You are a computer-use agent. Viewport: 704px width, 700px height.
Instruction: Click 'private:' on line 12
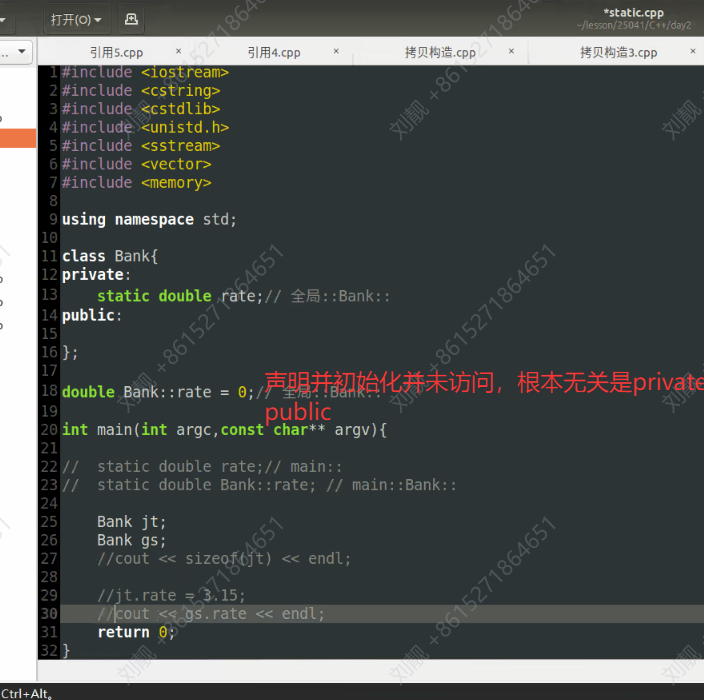pyautogui.click(x=96, y=274)
